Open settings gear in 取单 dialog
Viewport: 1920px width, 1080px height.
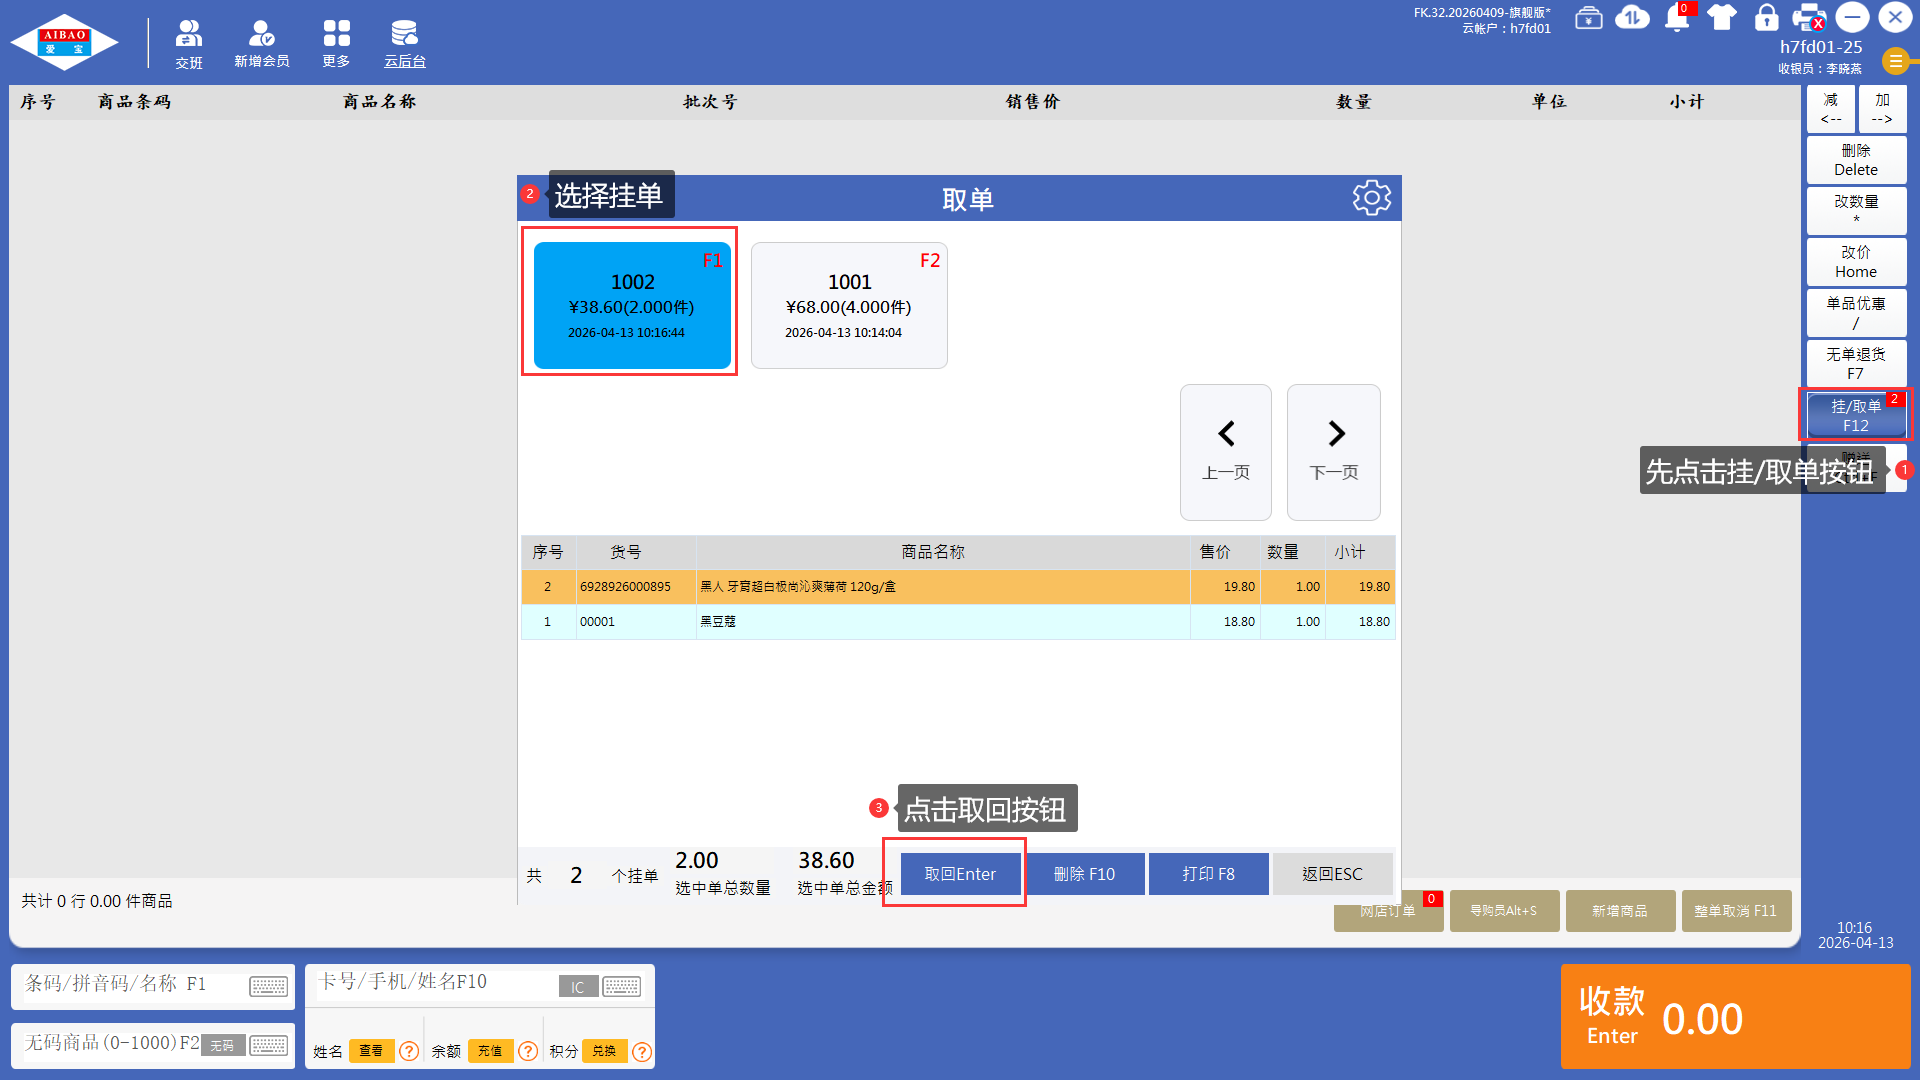click(1371, 198)
